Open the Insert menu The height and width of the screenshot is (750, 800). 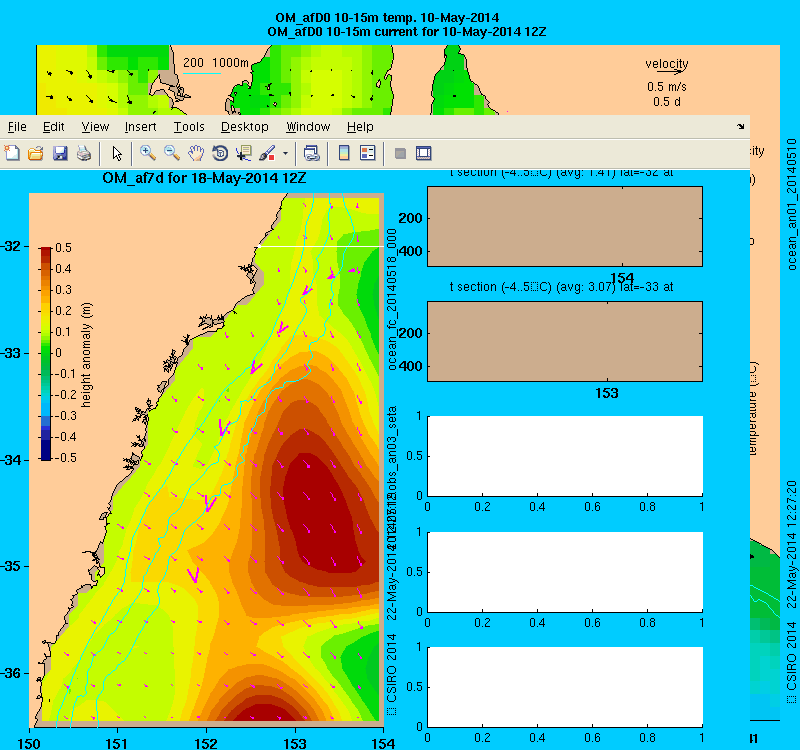[140, 127]
